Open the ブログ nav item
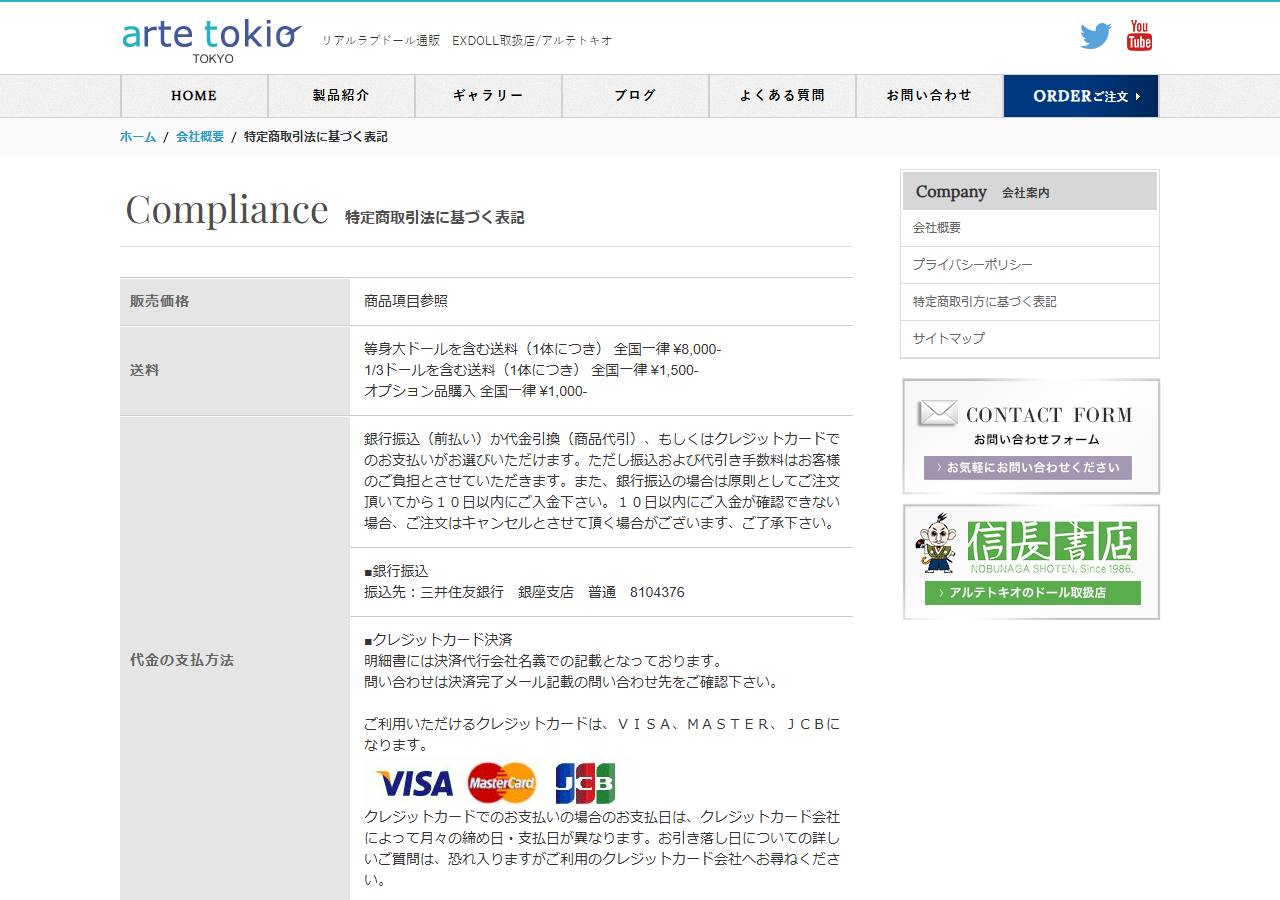This screenshot has height=900, width=1280. point(635,96)
